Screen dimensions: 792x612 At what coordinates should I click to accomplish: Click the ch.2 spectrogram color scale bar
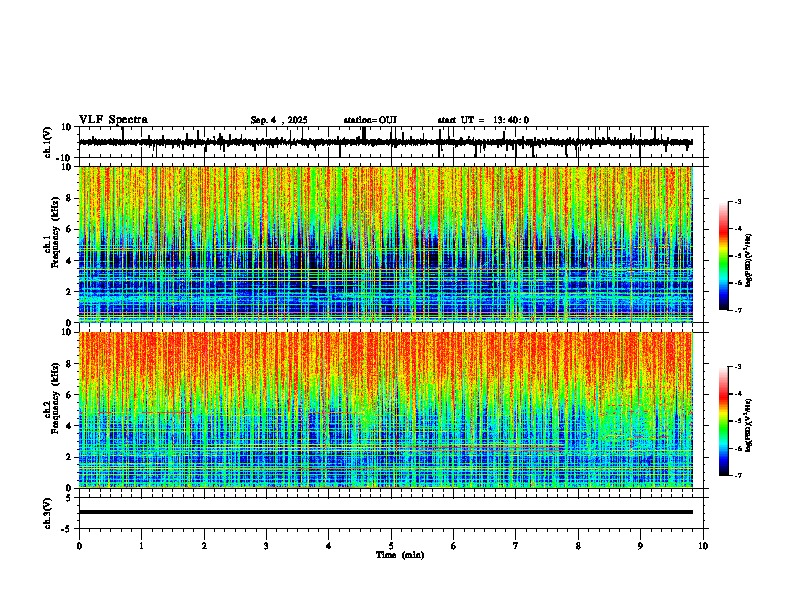pos(724,421)
